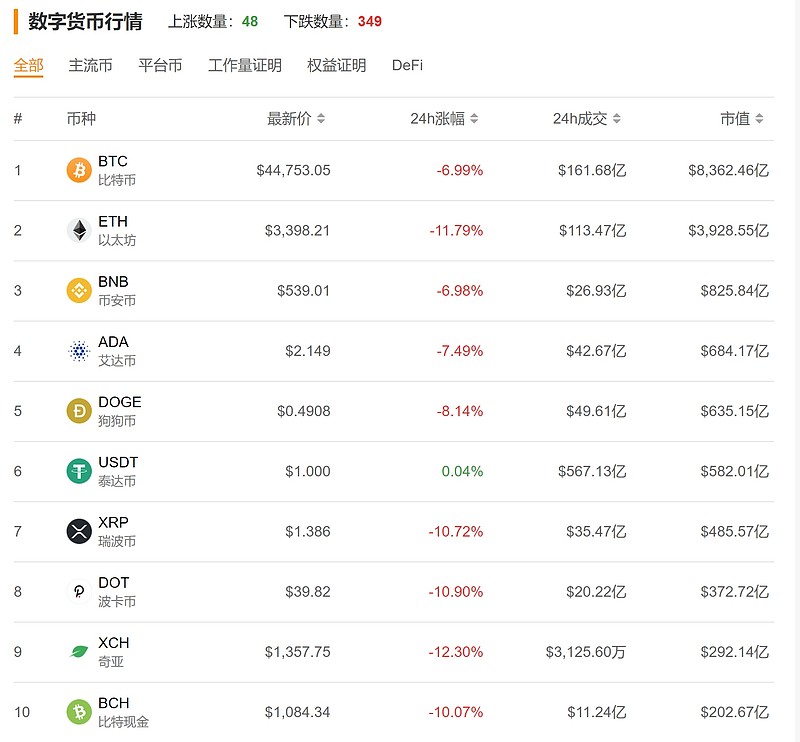The image size is (800, 742).
Task: Click the Tether USDT coin icon
Action: point(79,471)
